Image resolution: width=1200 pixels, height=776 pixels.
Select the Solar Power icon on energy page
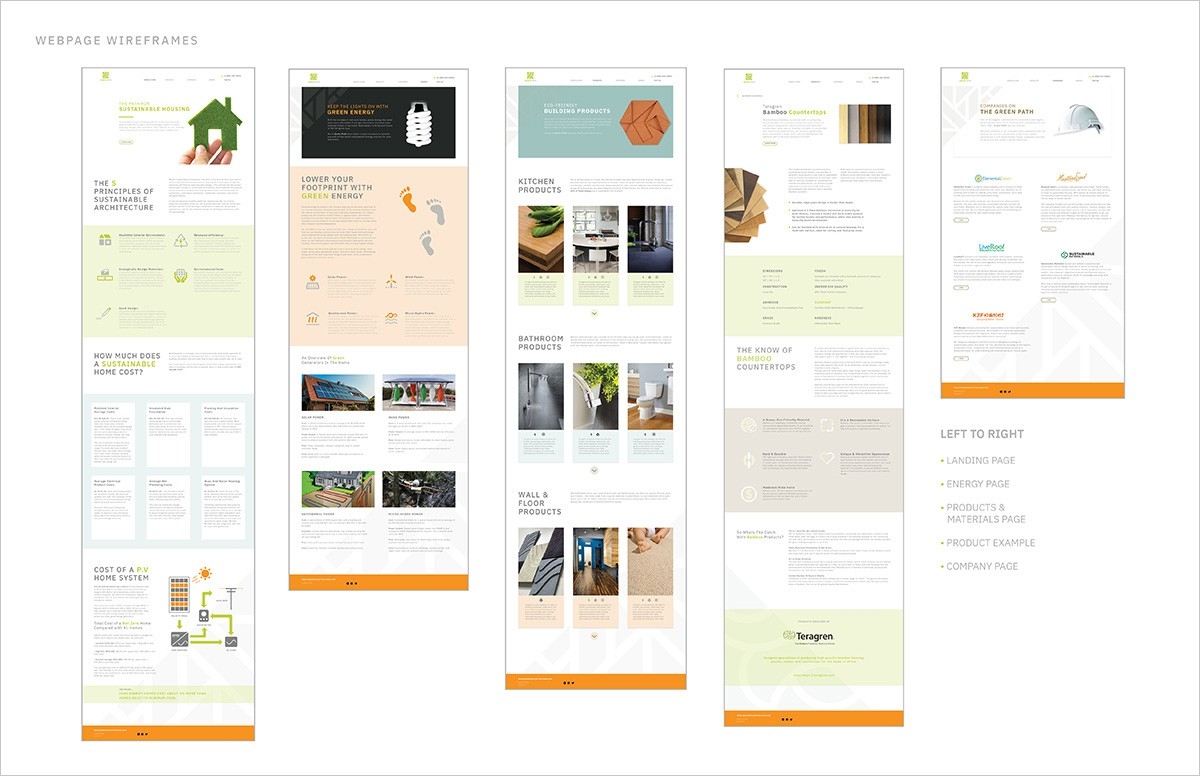tap(312, 281)
